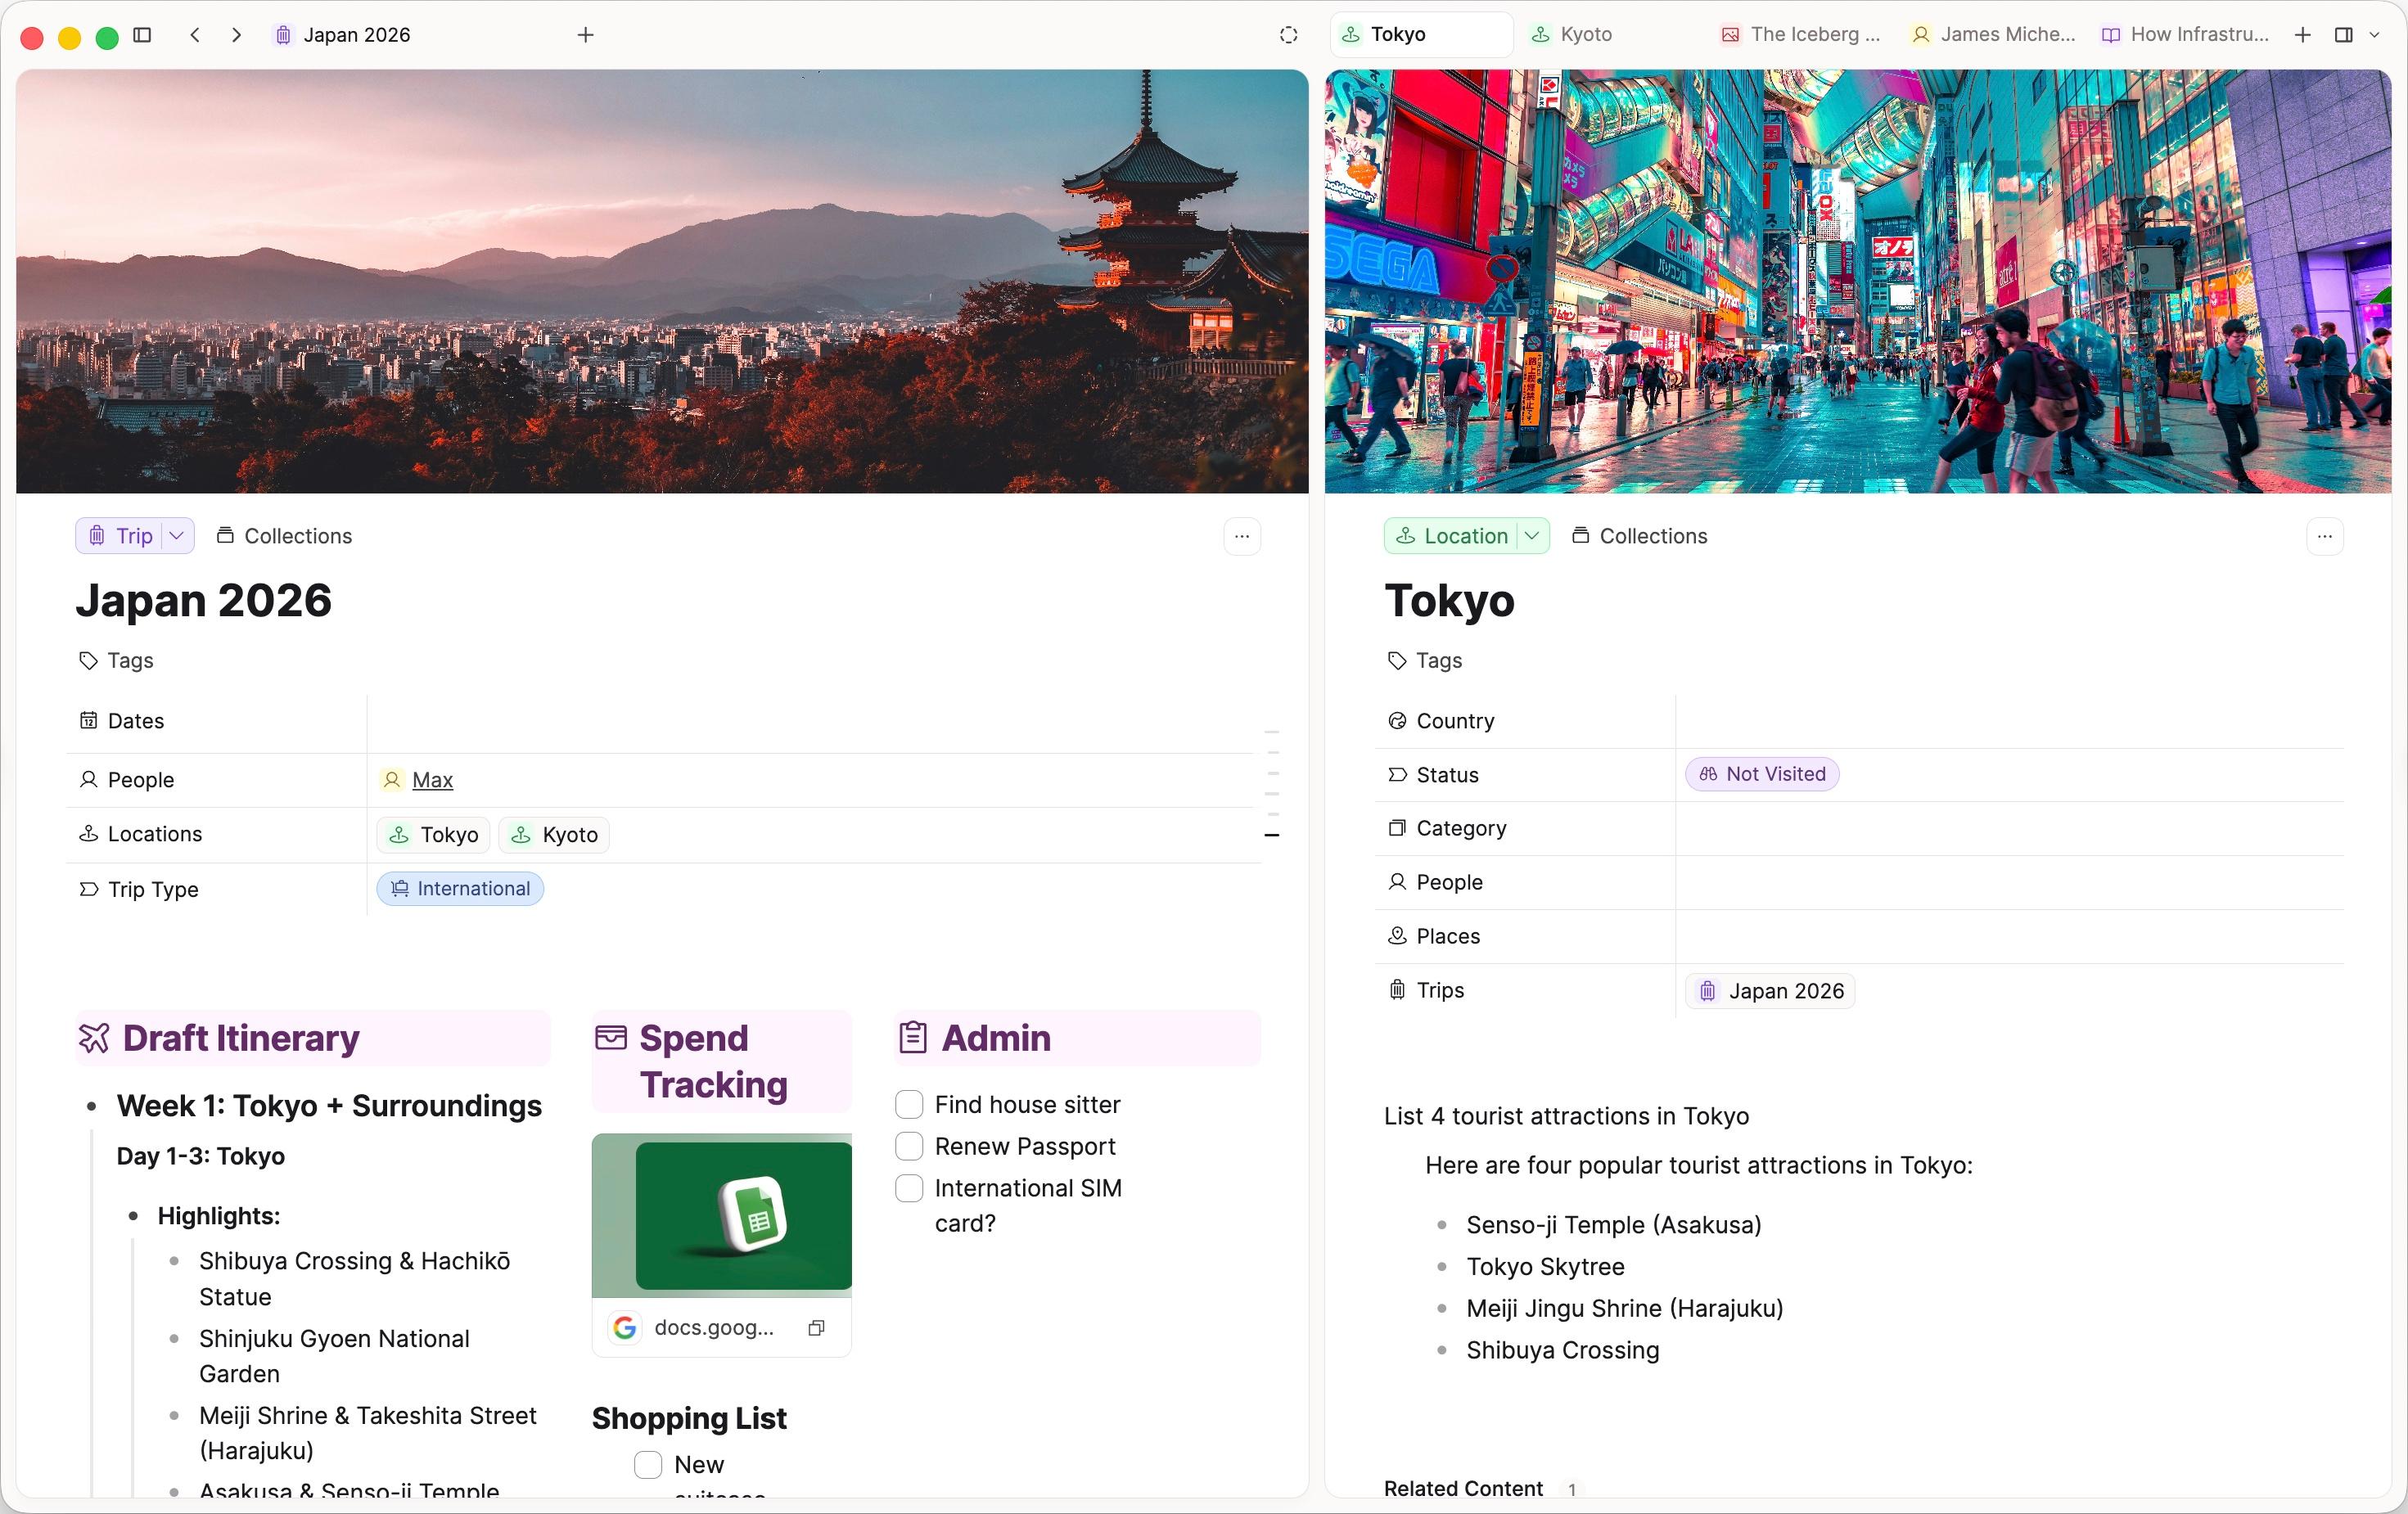Click the Country value field
The height and width of the screenshot is (1514, 2408).
pyautogui.click(x=2009, y=721)
